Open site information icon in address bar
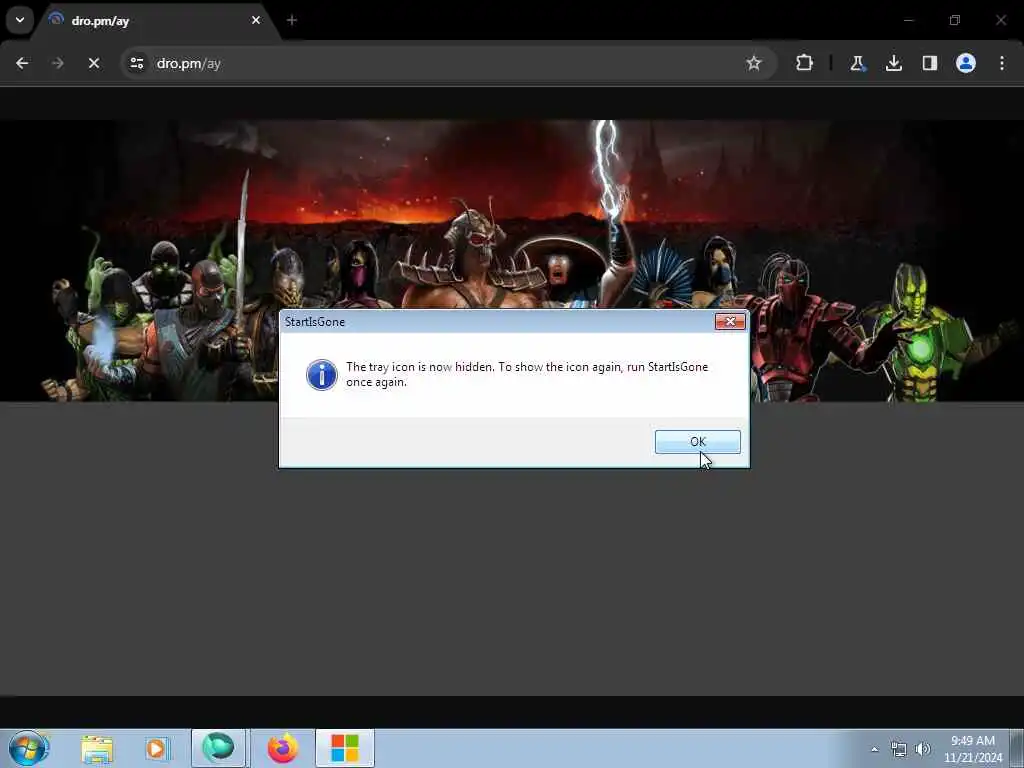 (x=136, y=63)
